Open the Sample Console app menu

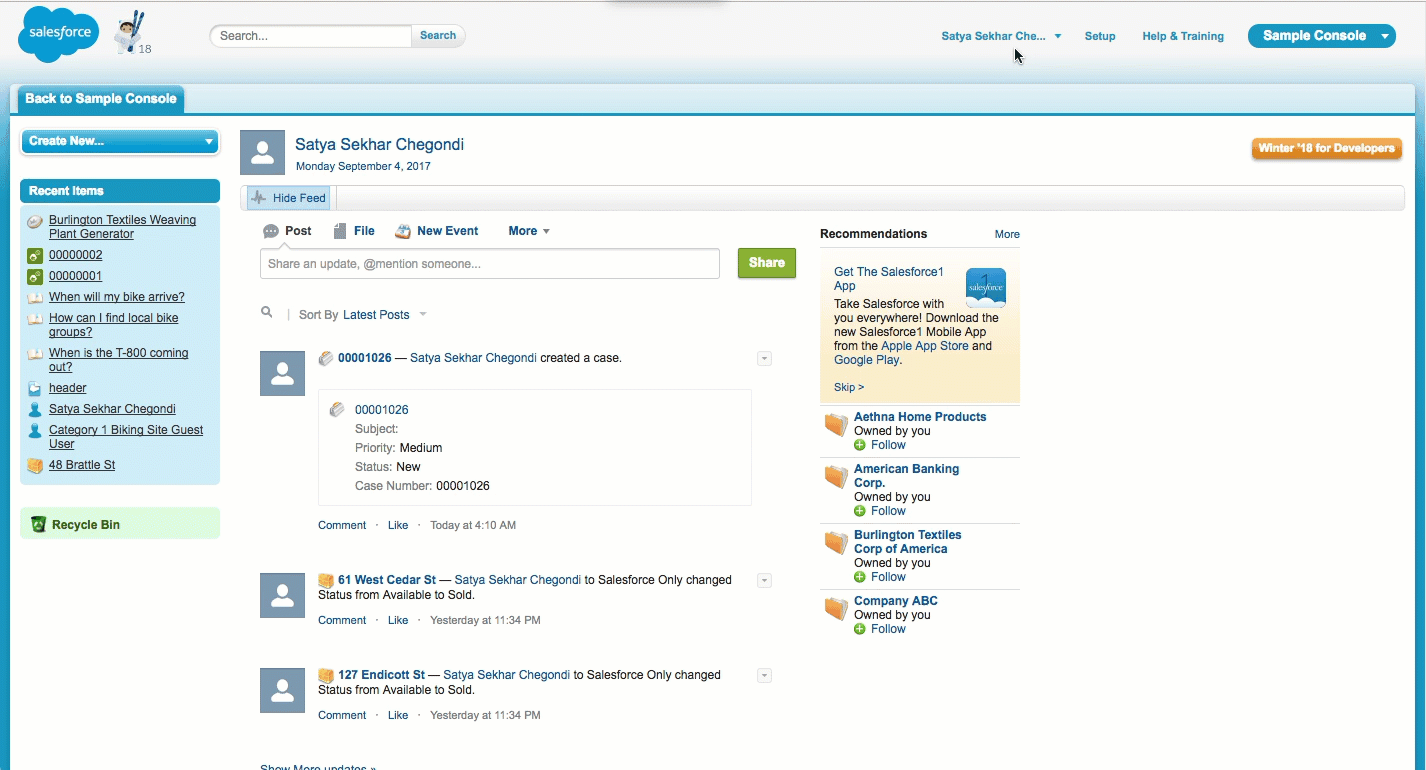[1321, 36]
